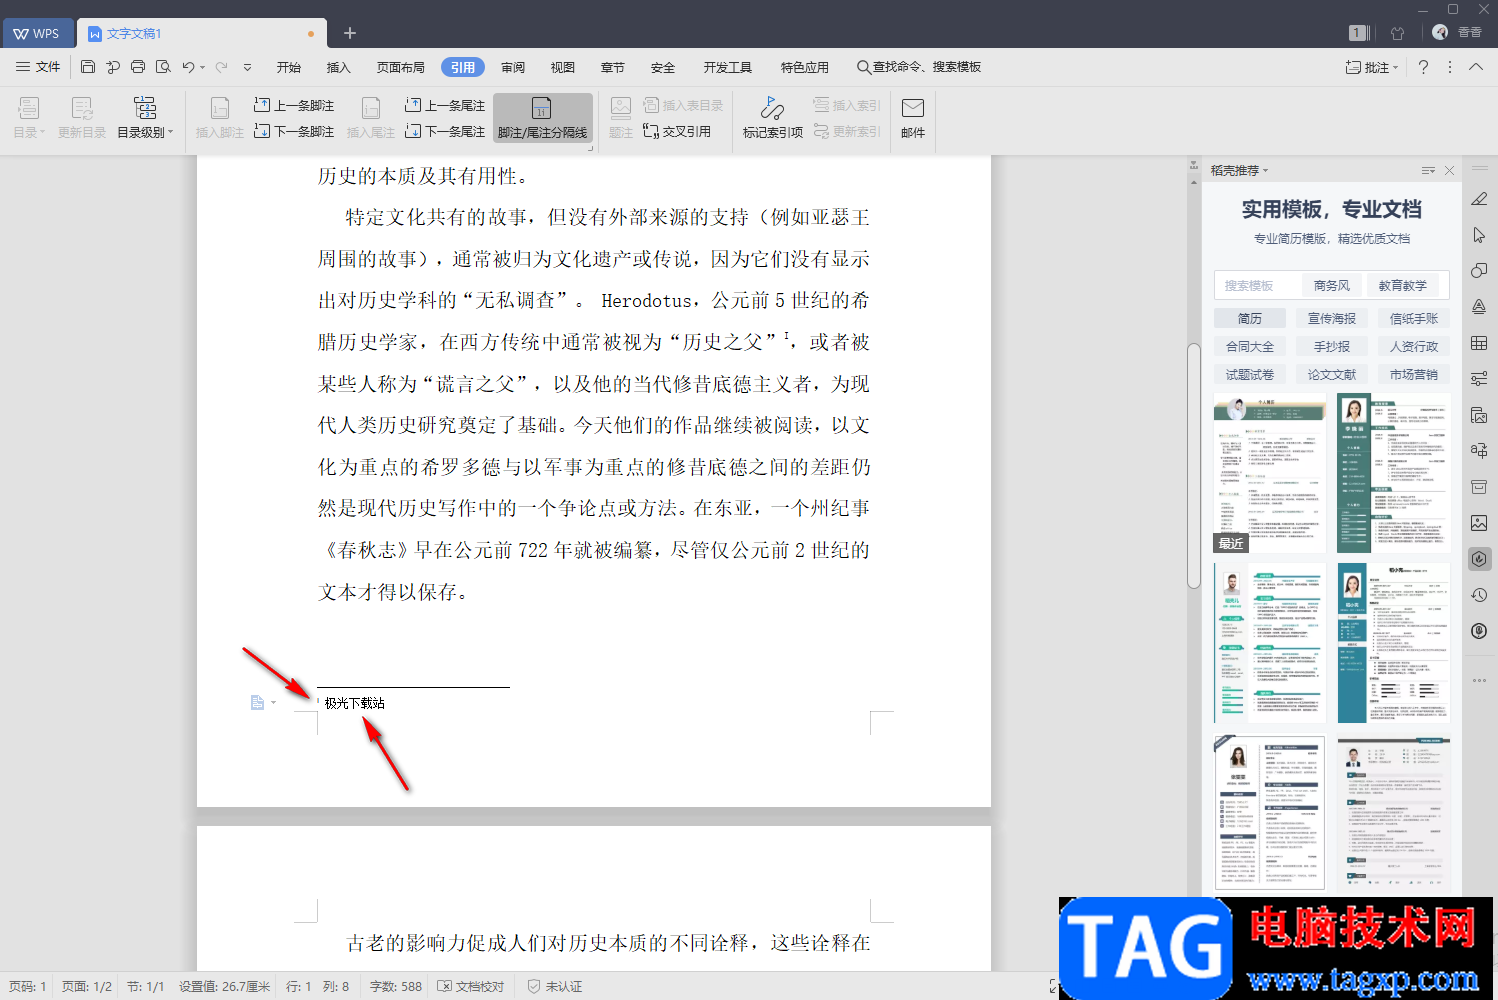
Task: Switch to the 插入 ribbon tab
Action: pos(338,67)
